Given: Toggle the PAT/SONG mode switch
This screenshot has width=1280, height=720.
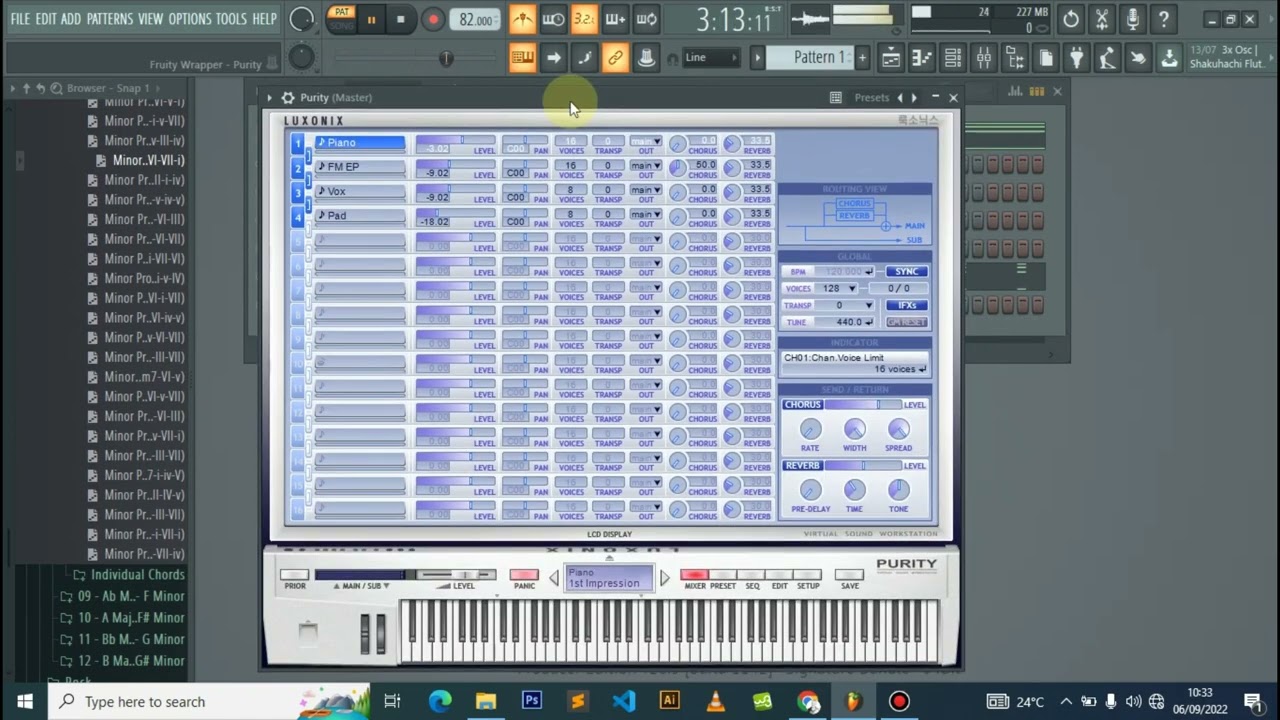Looking at the screenshot, I should point(342,19).
